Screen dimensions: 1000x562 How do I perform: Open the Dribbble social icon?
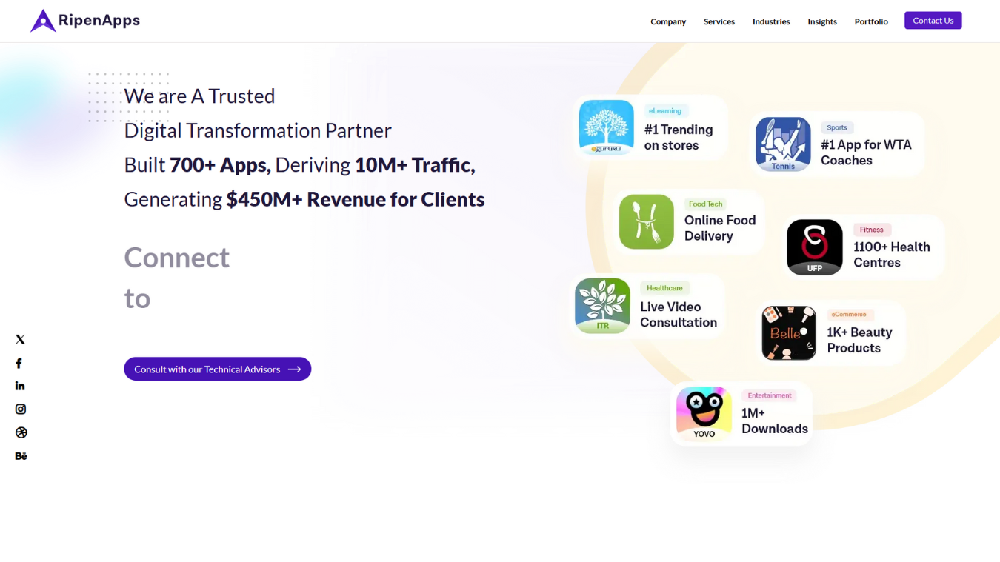(x=20, y=432)
